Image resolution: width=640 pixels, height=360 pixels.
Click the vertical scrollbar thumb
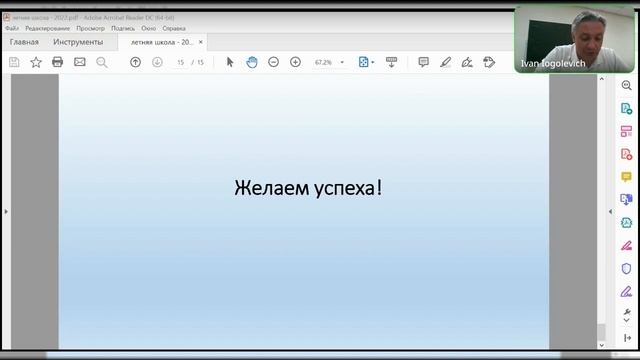pyautogui.click(x=602, y=332)
